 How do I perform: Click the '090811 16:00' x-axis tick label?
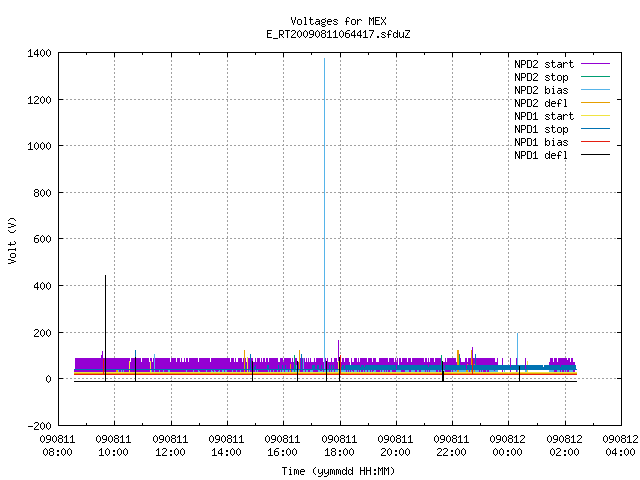(x=282, y=446)
